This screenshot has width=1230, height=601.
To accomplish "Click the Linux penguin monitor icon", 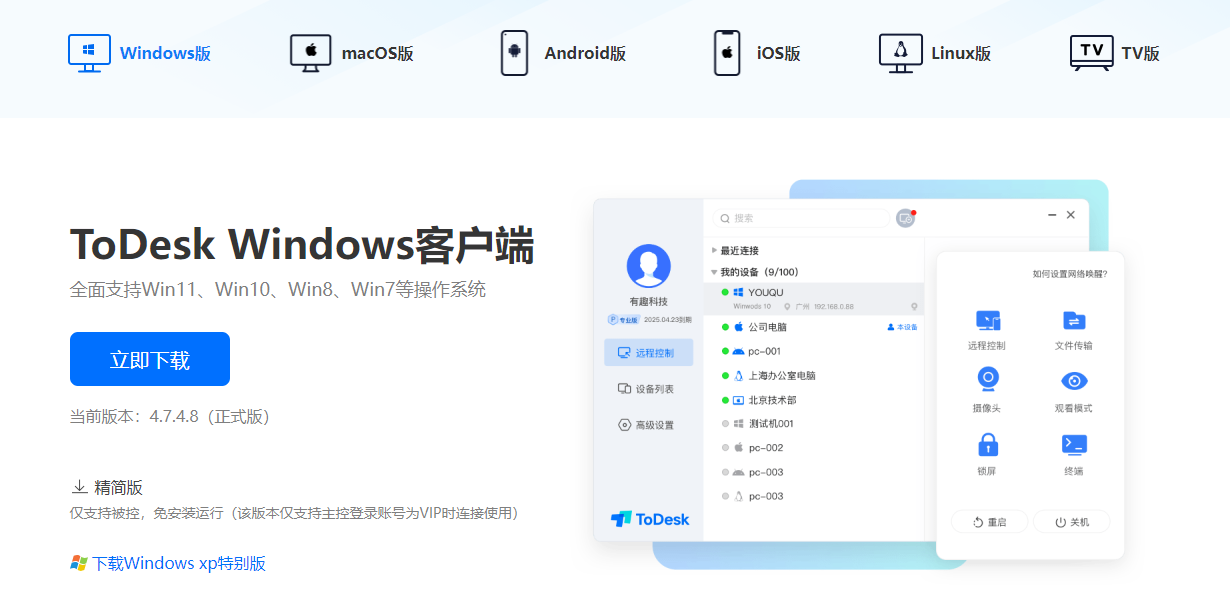I will point(900,53).
